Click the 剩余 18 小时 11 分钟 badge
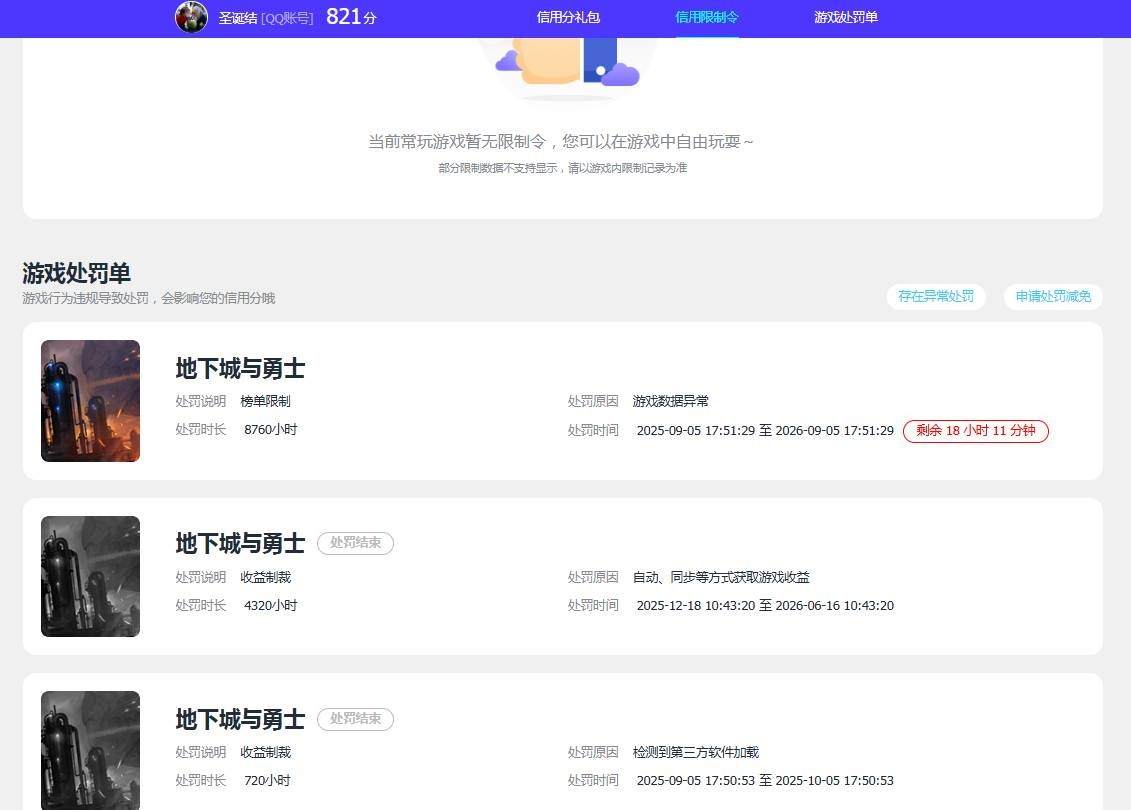This screenshot has width=1131, height=810. (976, 431)
